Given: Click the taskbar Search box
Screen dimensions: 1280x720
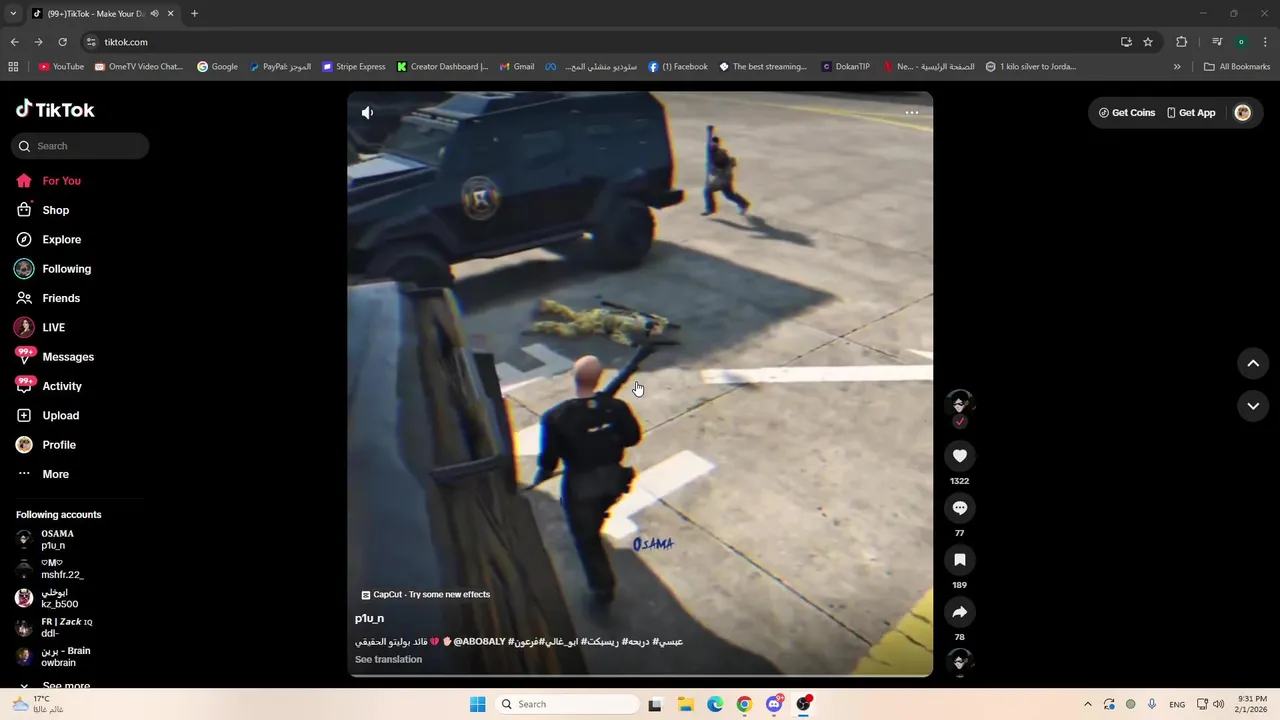Looking at the screenshot, I should click(567, 704).
